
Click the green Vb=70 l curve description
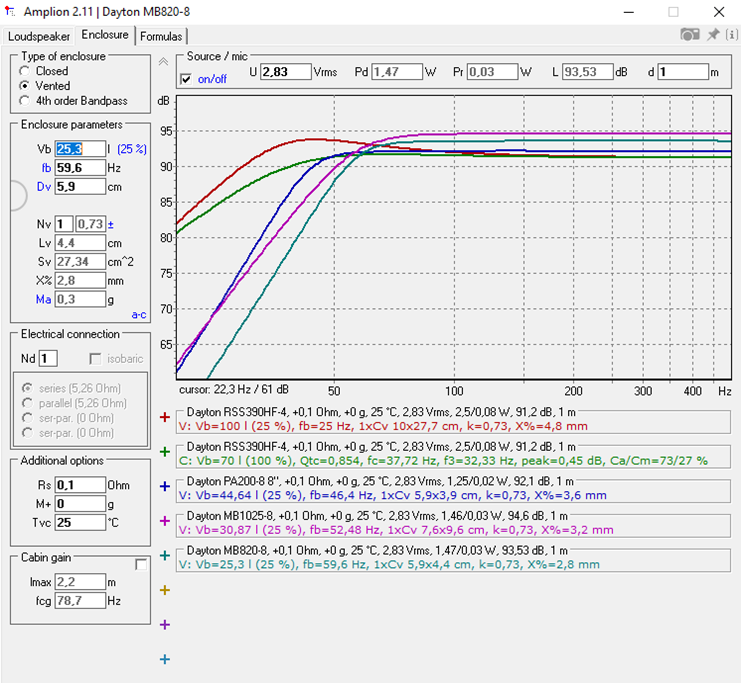(443, 461)
